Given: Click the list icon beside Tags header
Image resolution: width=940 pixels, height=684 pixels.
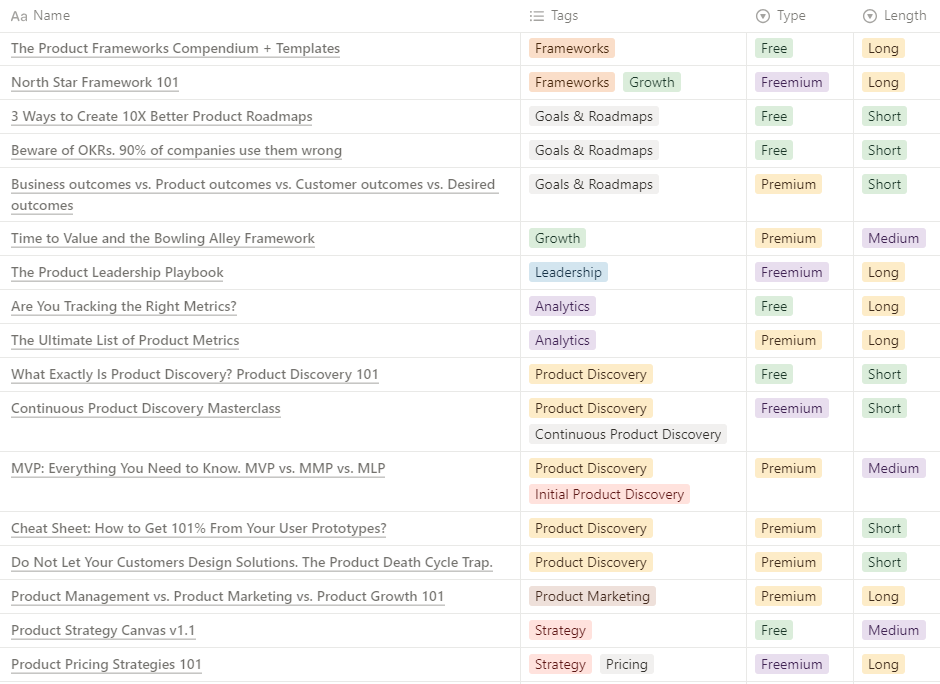Looking at the screenshot, I should pyautogui.click(x=537, y=16).
